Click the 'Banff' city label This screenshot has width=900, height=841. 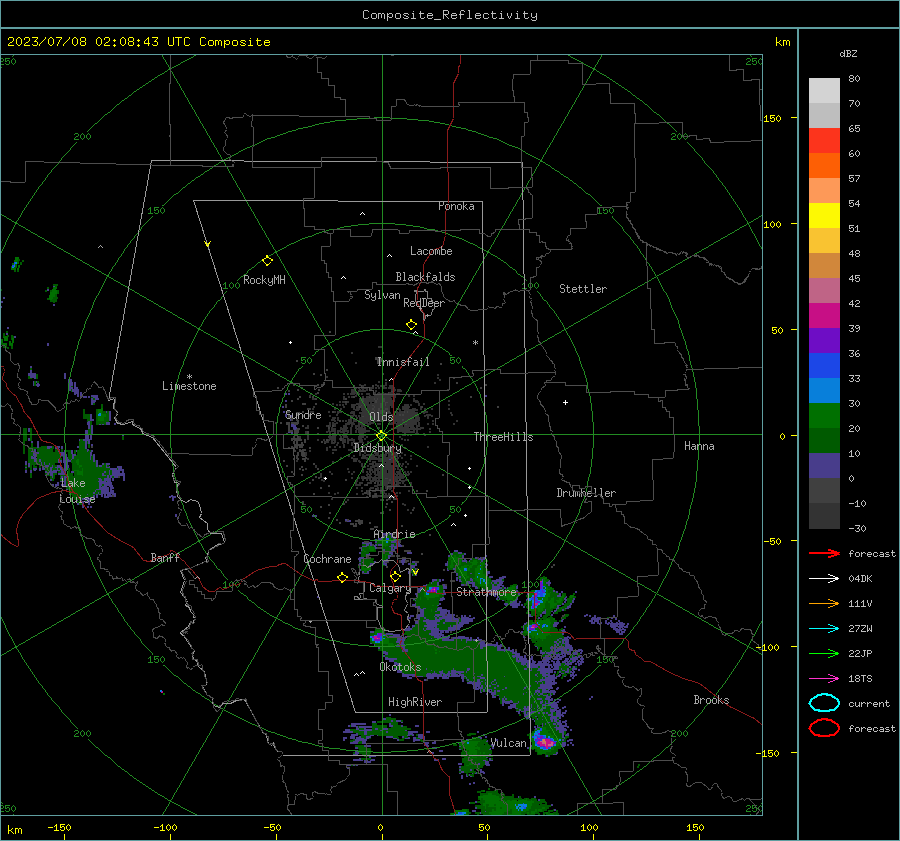tap(165, 557)
